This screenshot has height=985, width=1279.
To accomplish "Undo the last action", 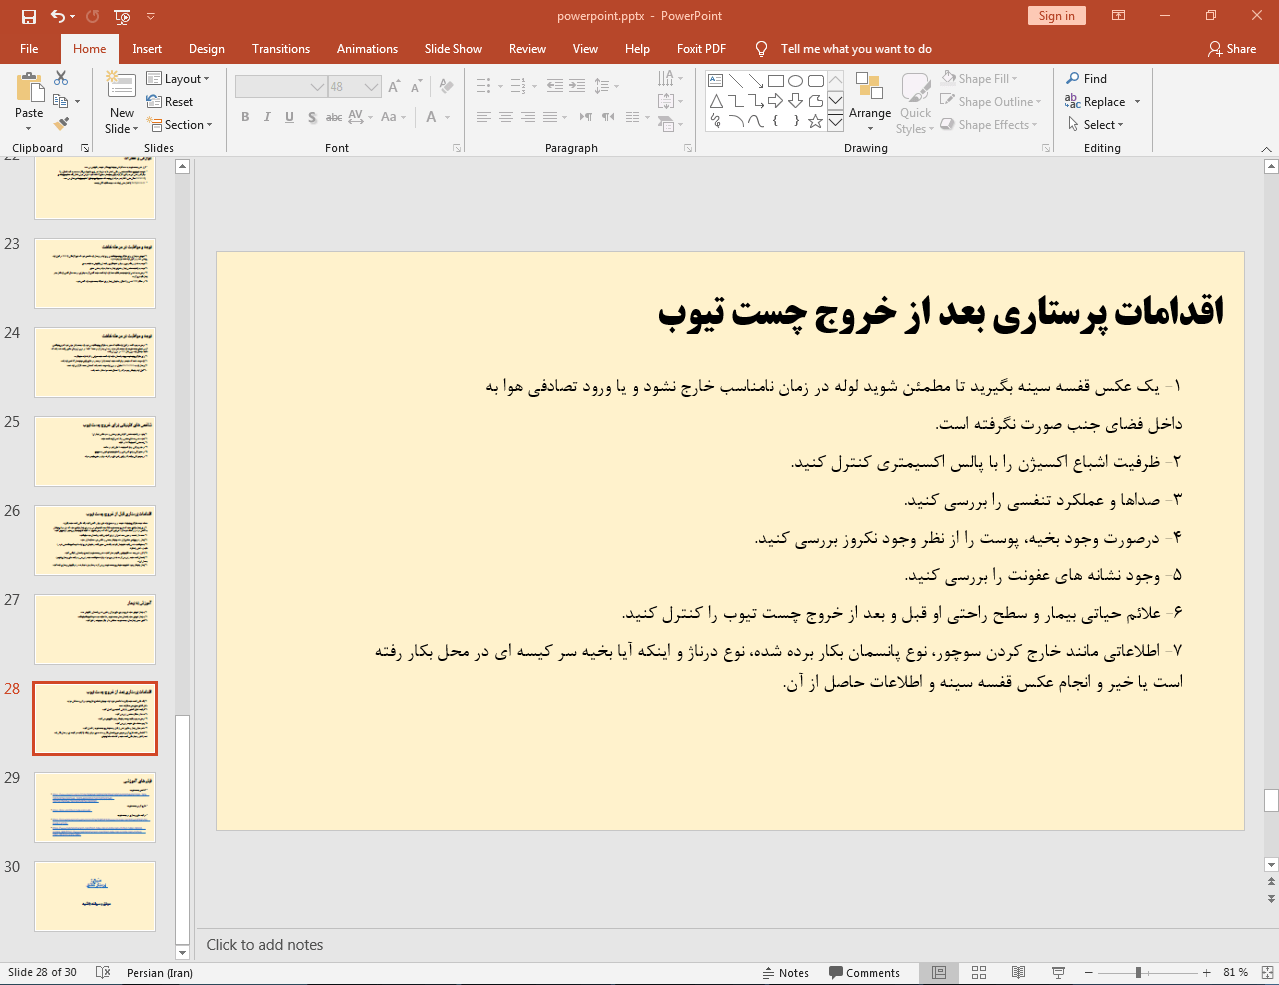I will 58,16.
